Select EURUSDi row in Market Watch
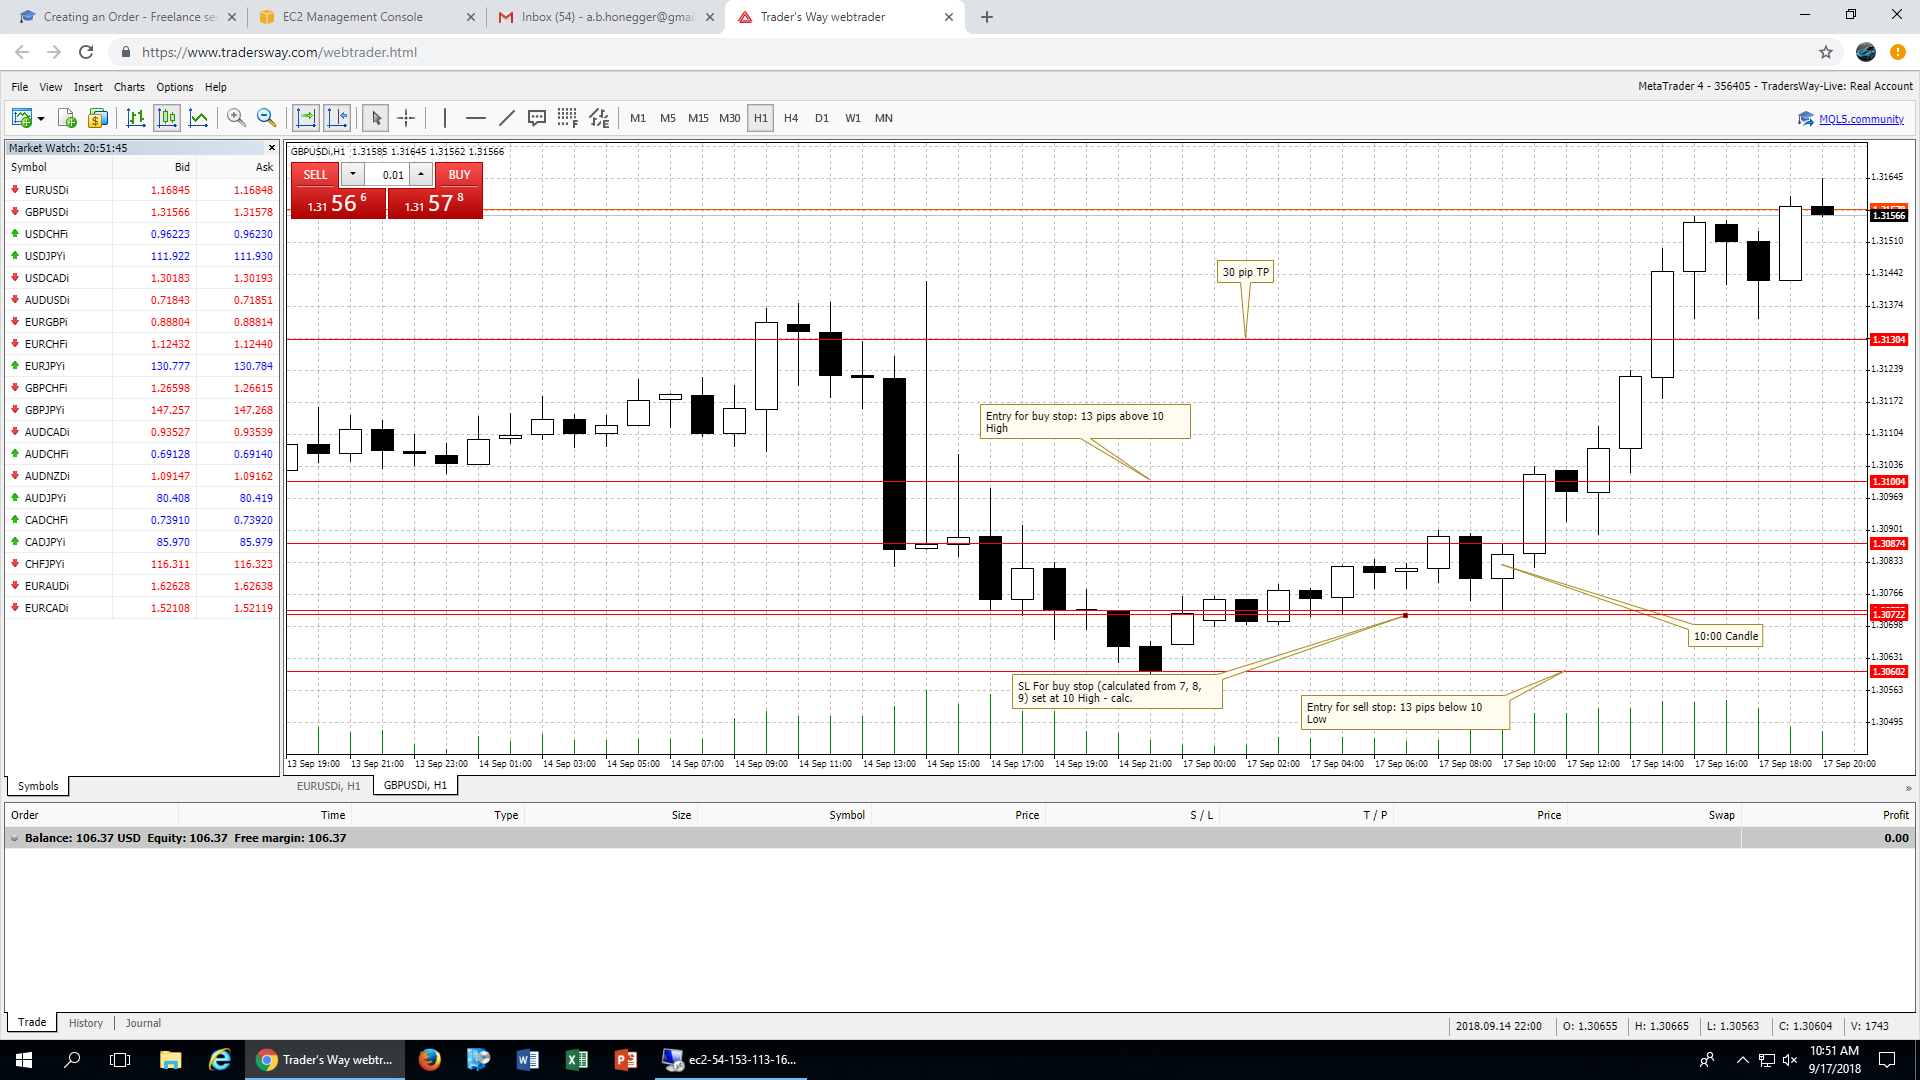1920x1080 pixels. tap(141, 190)
